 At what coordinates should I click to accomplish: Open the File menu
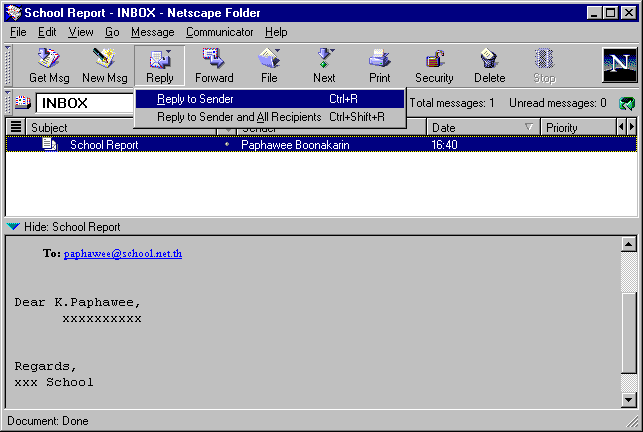click(x=18, y=32)
